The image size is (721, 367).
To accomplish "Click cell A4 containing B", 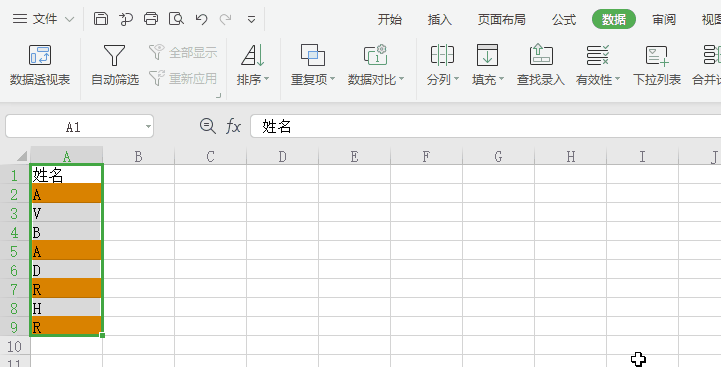I will (67, 231).
